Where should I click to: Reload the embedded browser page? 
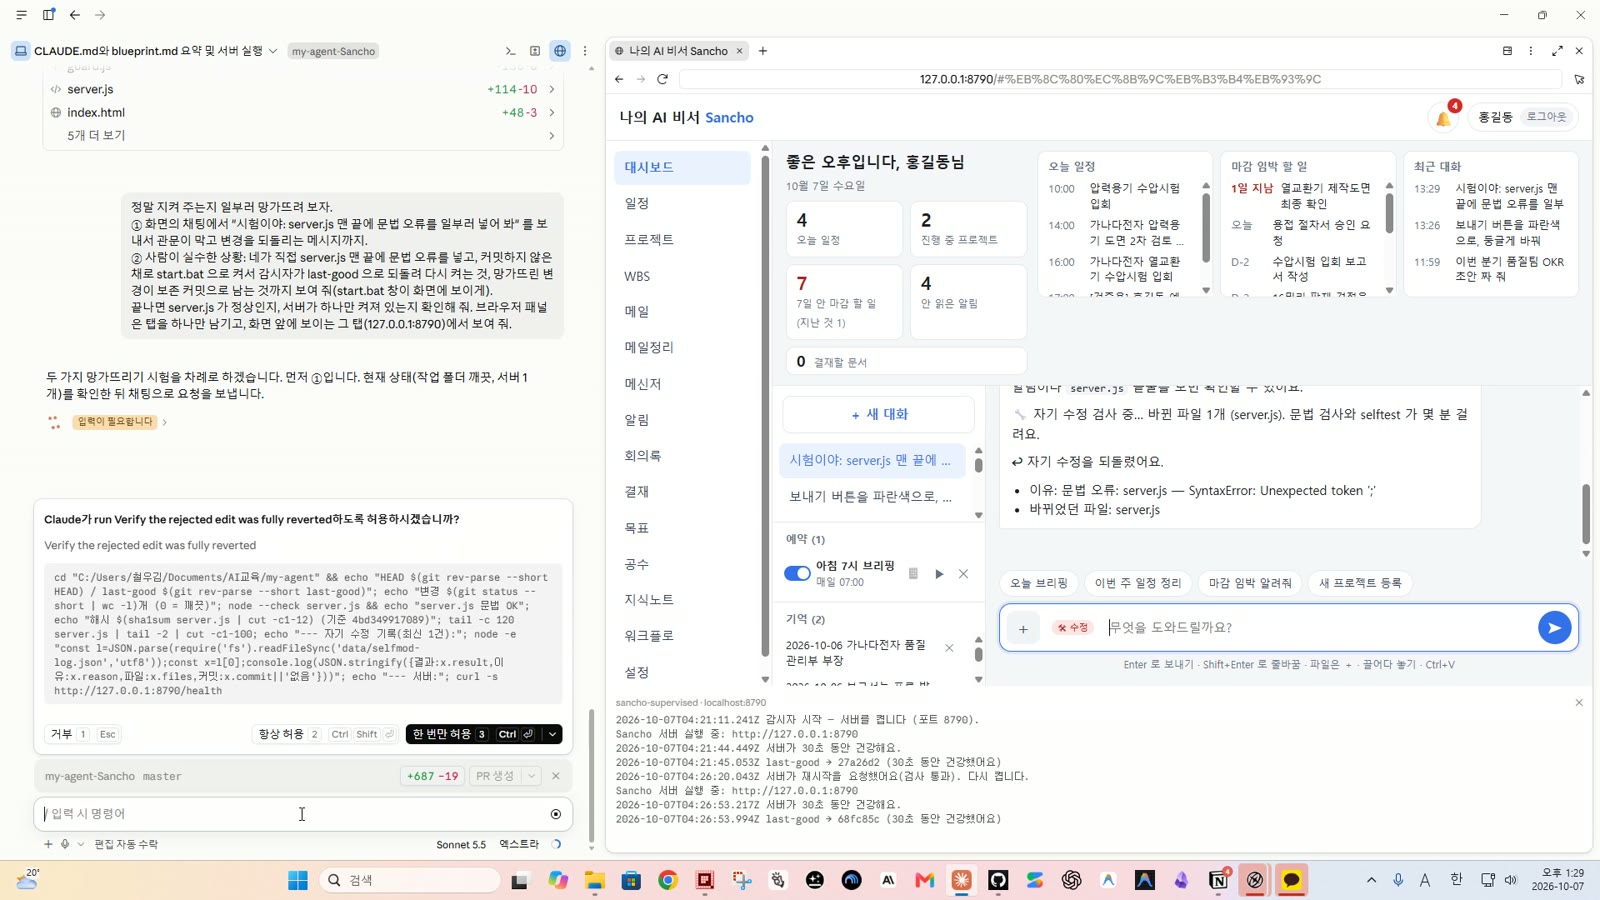pos(662,79)
